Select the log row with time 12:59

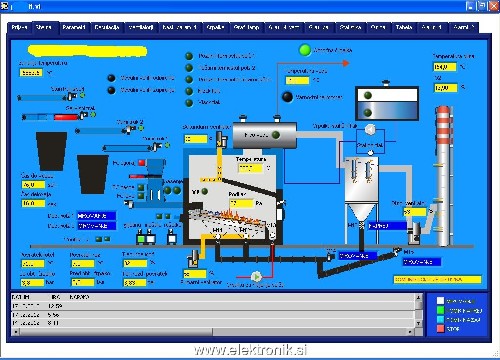[213, 306]
